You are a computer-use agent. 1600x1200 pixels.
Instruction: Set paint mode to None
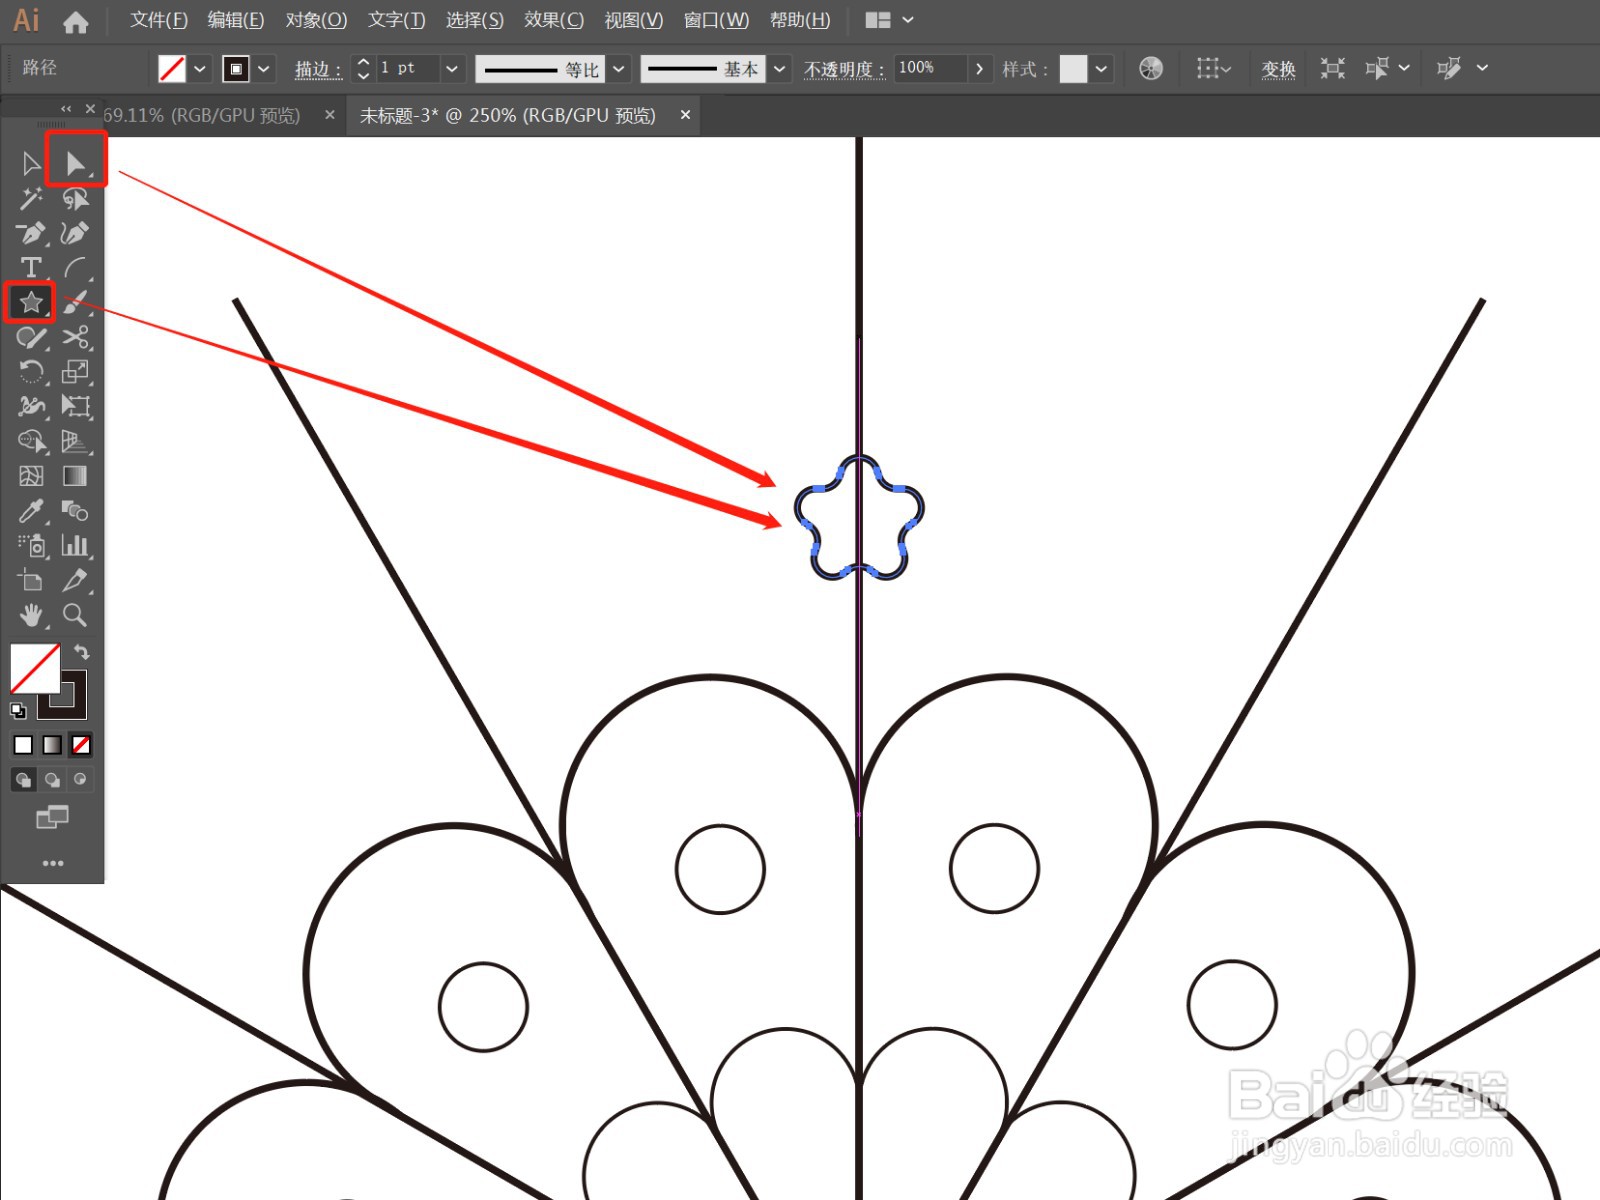coord(81,745)
